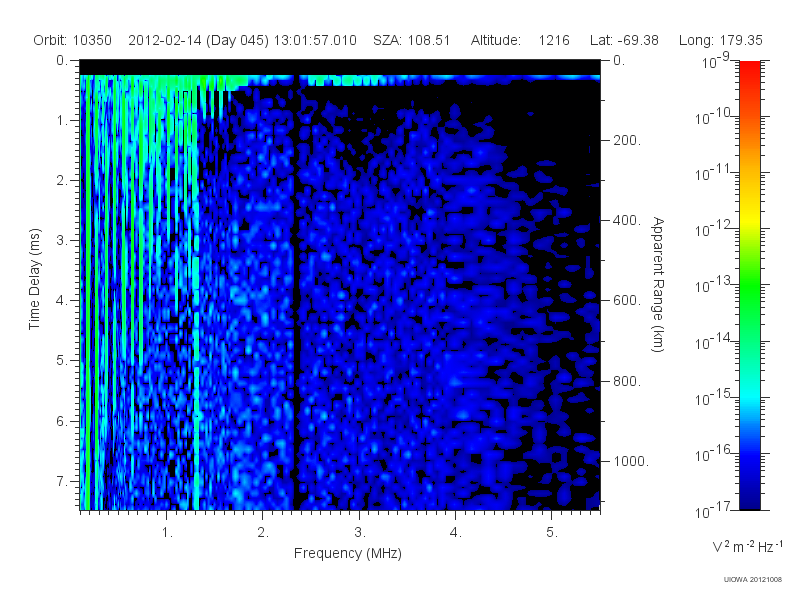This screenshot has width=800, height=600.
Task: Click the SZA: 108.51 value
Action: (411, 40)
